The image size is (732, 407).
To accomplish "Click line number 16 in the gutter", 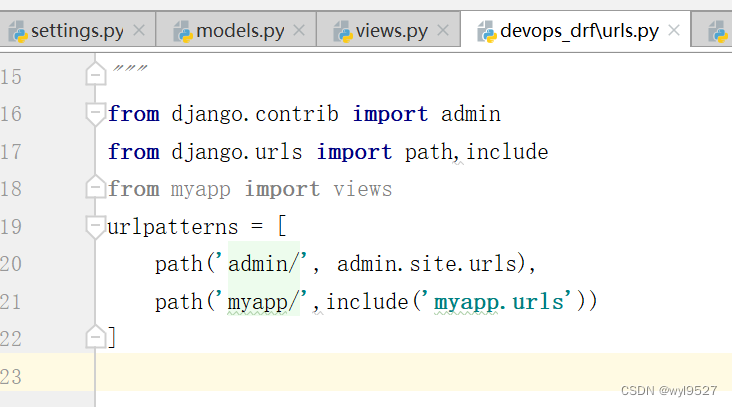I will tap(11, 114).
